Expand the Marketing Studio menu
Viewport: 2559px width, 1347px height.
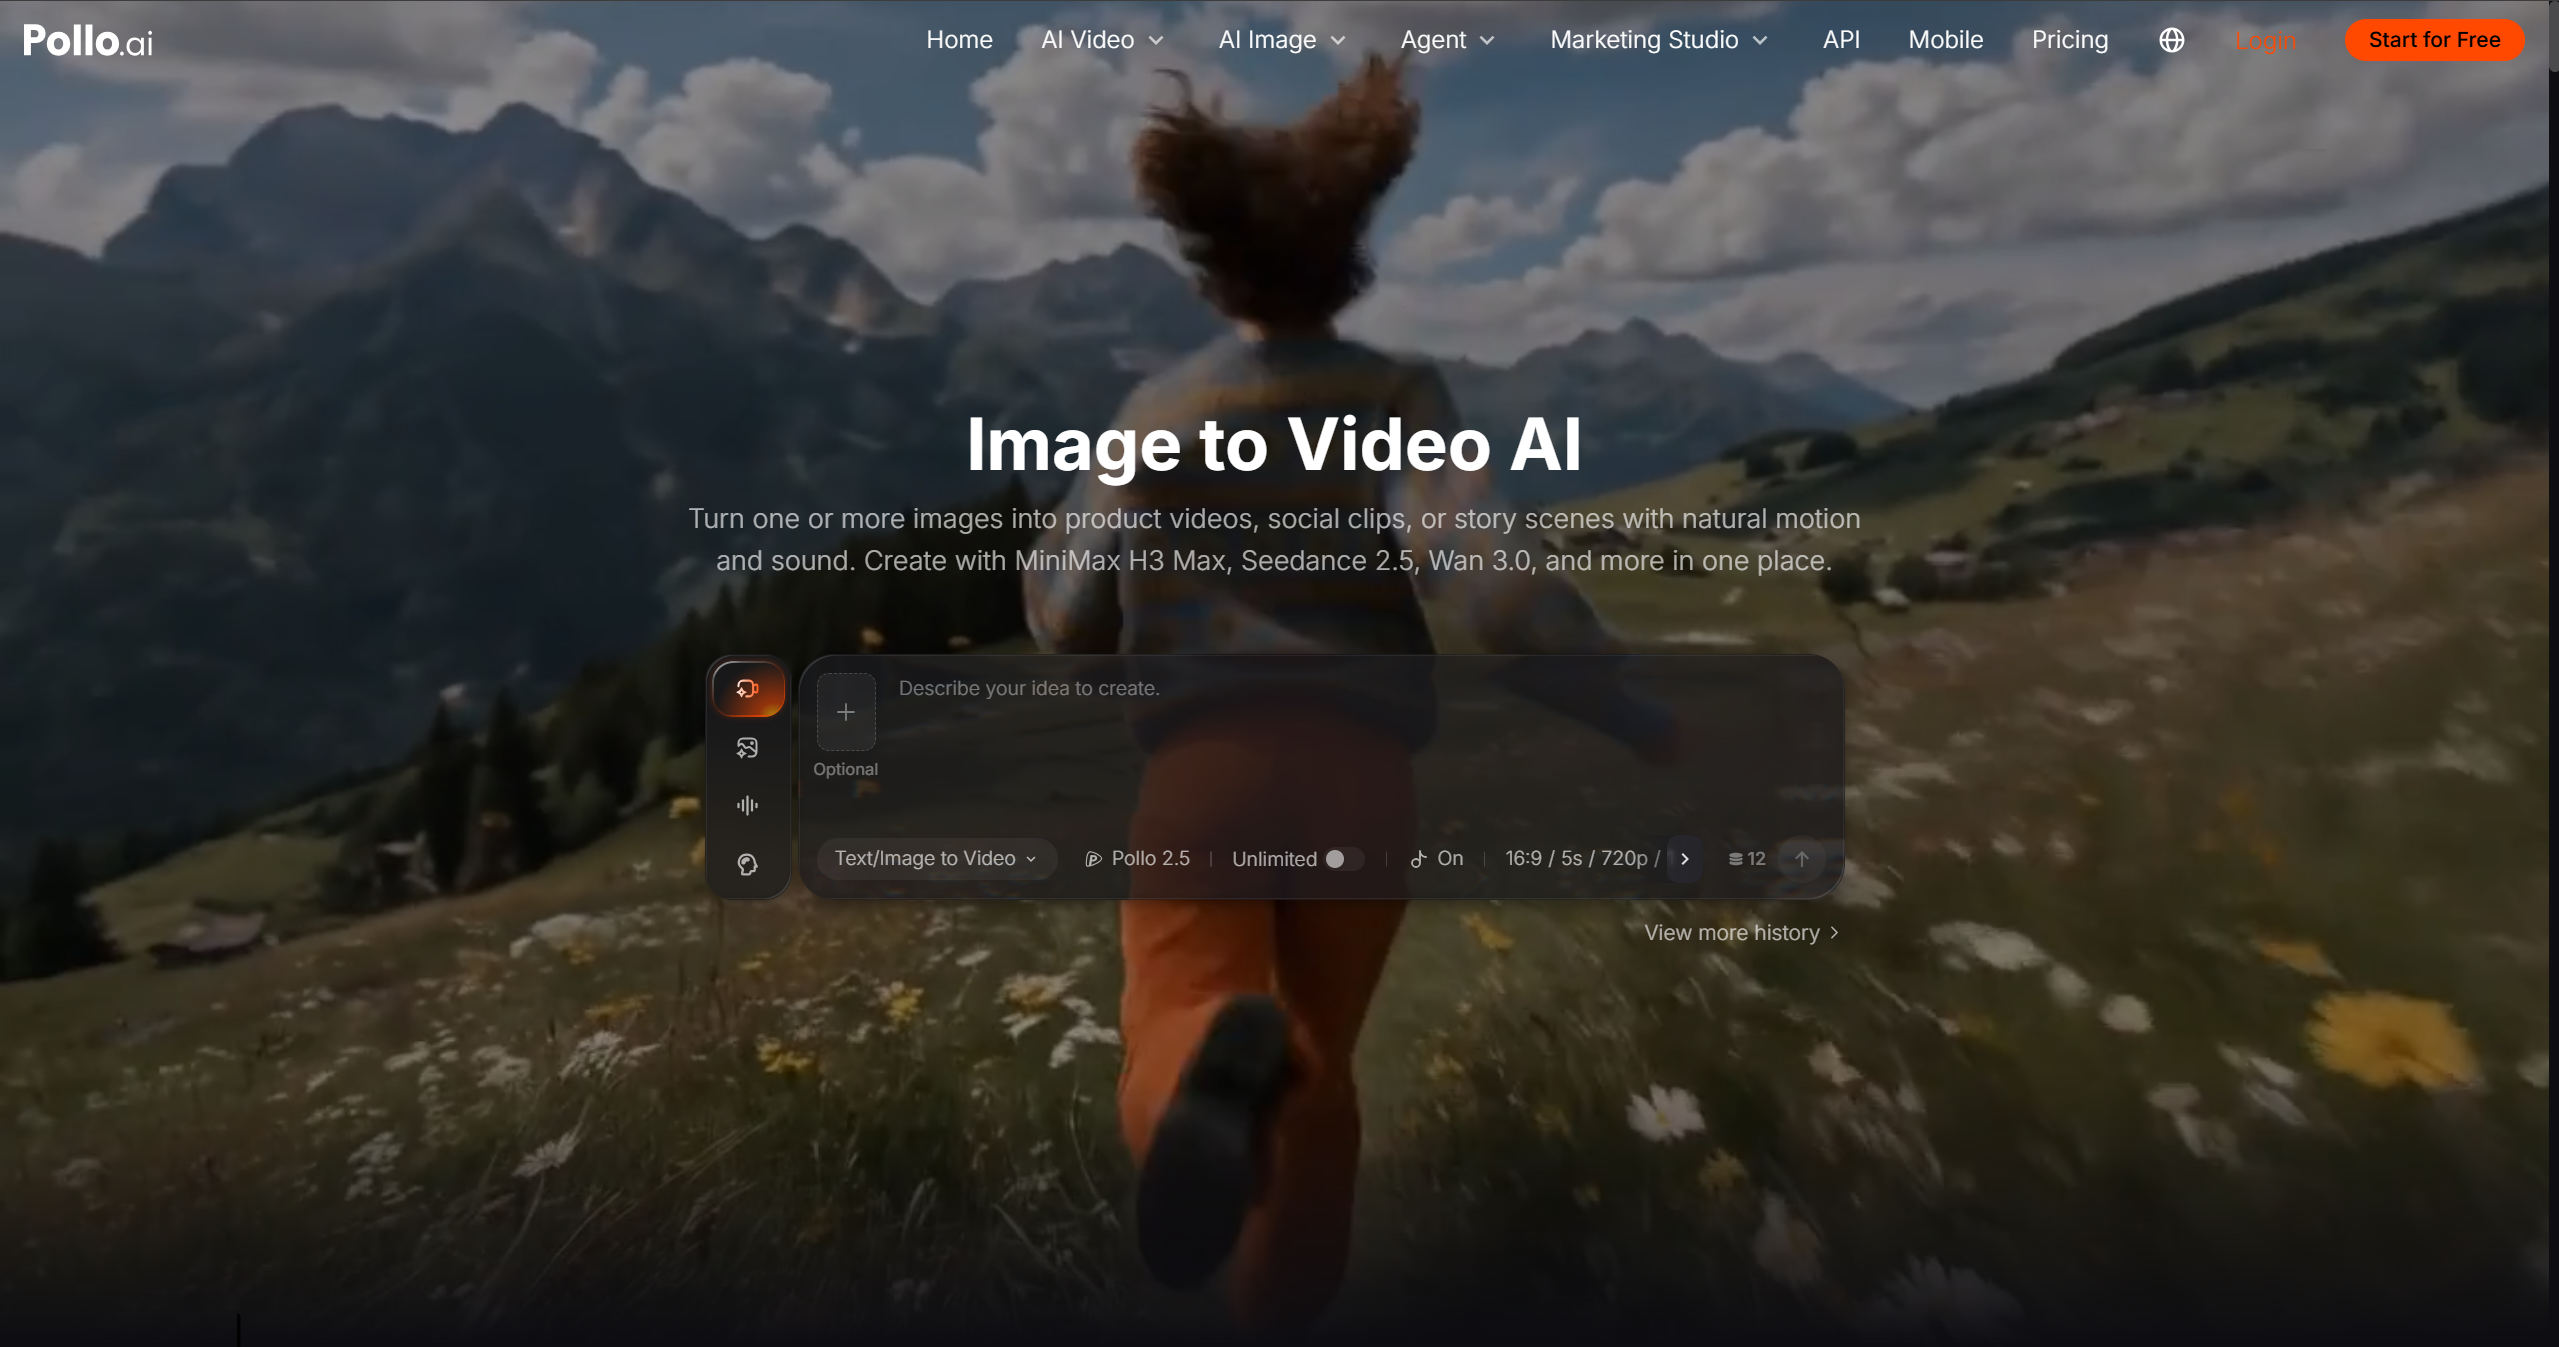[x=1659, y=40]
